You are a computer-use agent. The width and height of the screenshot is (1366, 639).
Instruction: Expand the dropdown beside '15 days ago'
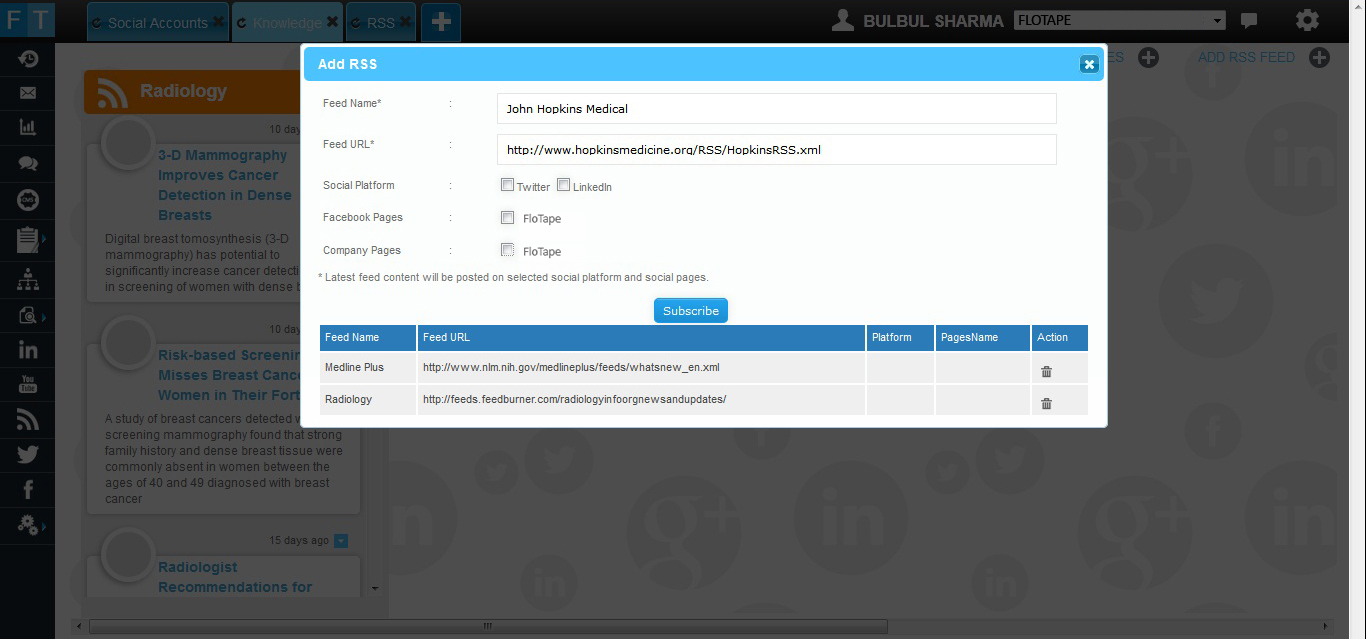coord(341,541)
